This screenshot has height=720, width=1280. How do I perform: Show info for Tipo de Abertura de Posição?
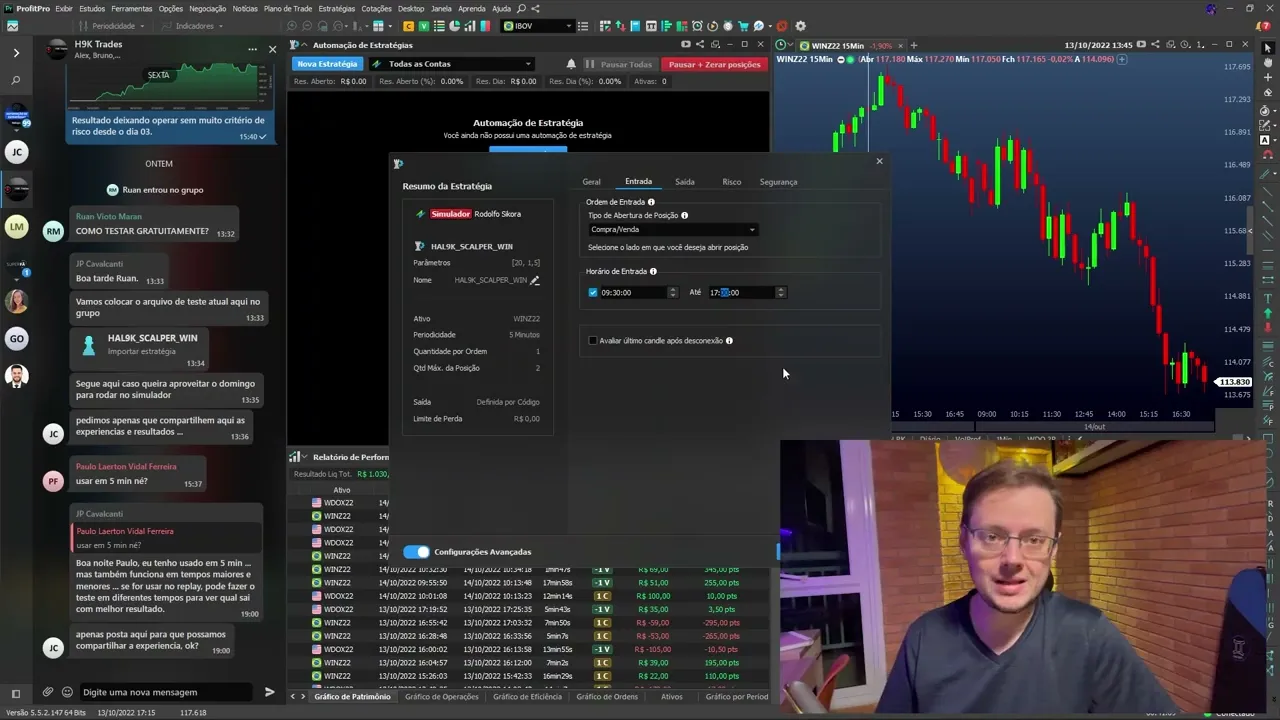(x=684, y=215)
